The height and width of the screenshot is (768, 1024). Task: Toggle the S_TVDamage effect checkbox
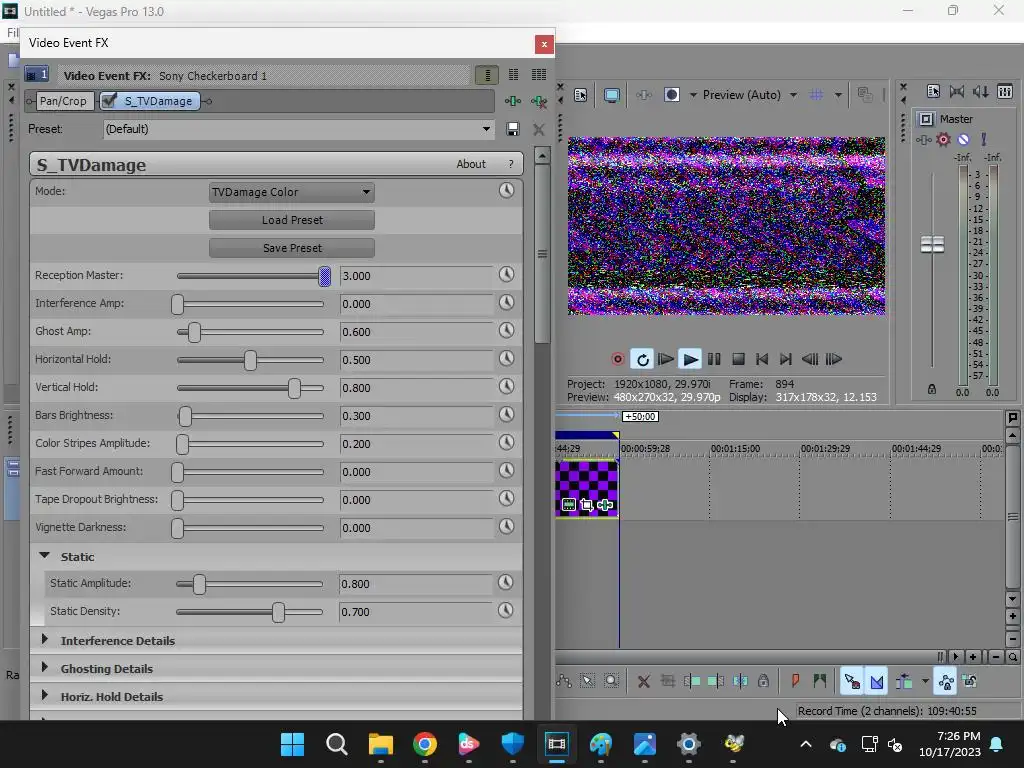click(110, 101)
